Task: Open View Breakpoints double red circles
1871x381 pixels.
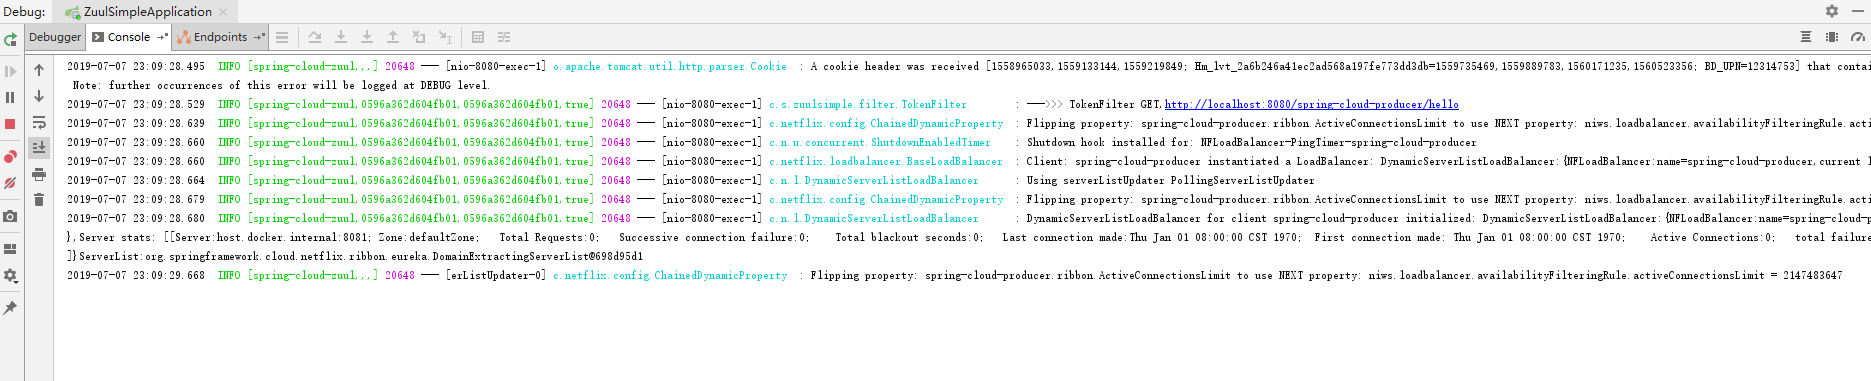Action: pyautogui.click(x=10, y=157)
